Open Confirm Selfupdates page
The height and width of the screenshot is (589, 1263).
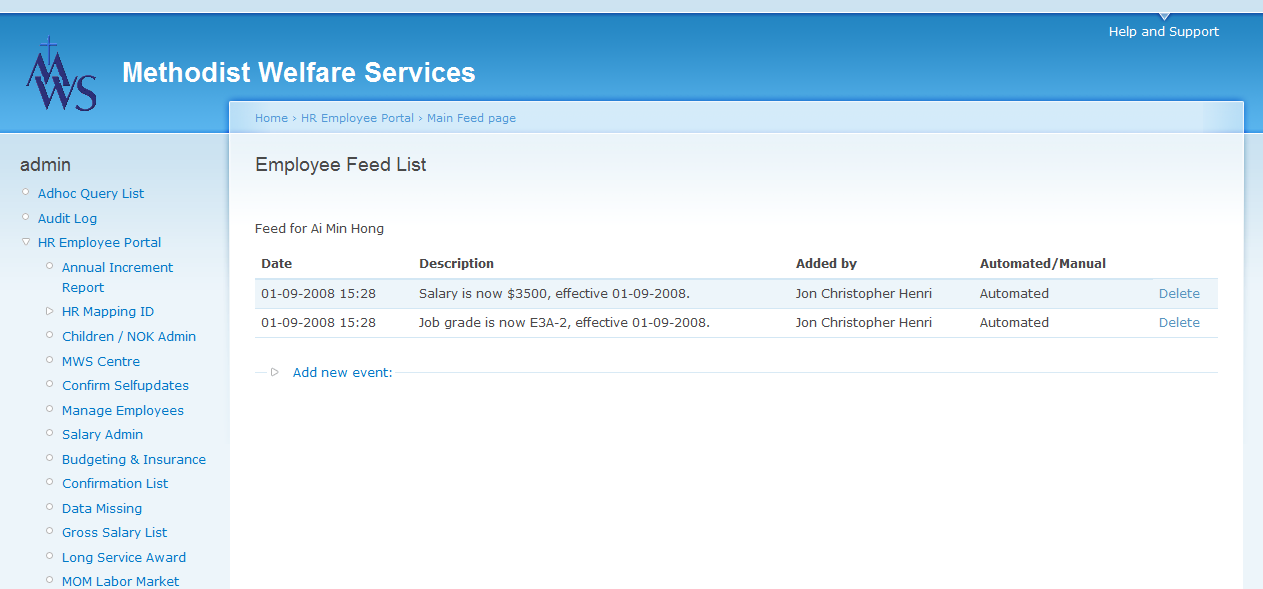pos(125,386)
